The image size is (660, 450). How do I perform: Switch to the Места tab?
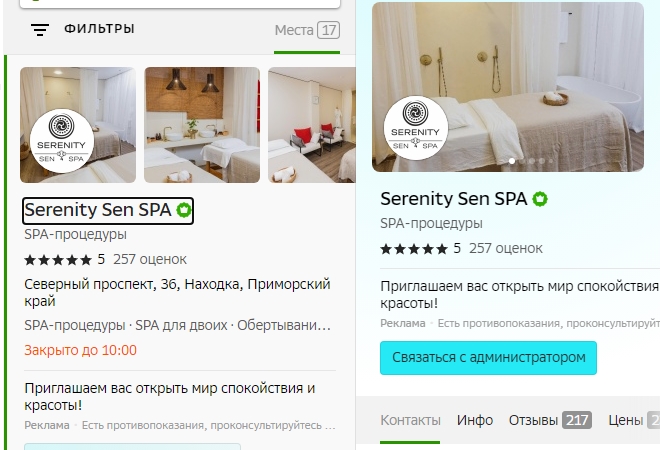(307, 30)
